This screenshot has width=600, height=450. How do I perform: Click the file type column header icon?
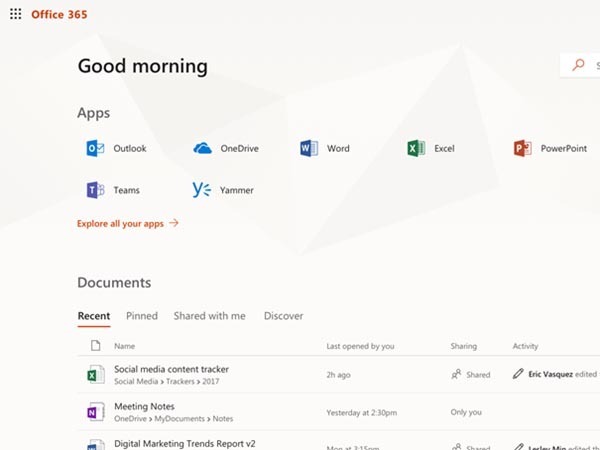tap(96, 346)
